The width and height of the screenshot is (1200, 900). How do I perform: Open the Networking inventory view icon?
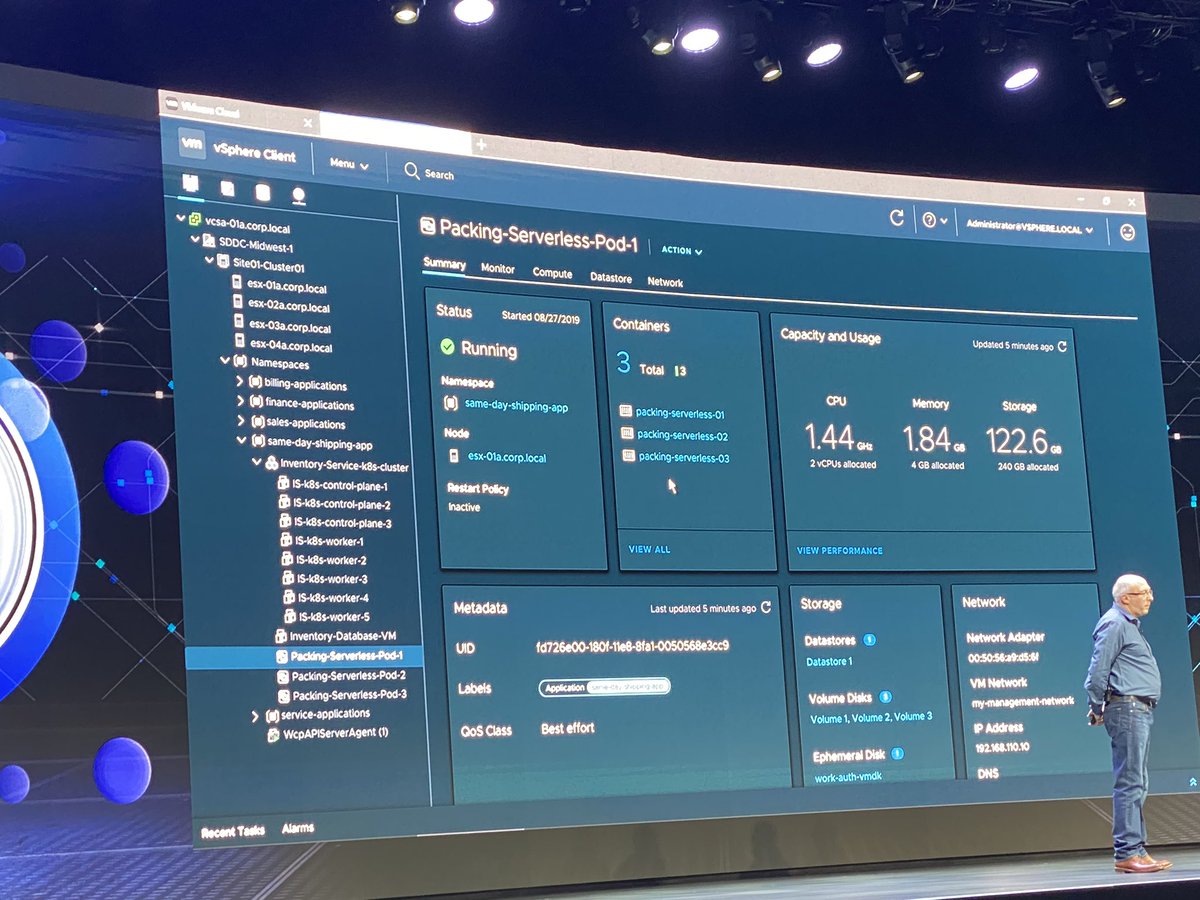pyautogui.click(x=298, y=196)
